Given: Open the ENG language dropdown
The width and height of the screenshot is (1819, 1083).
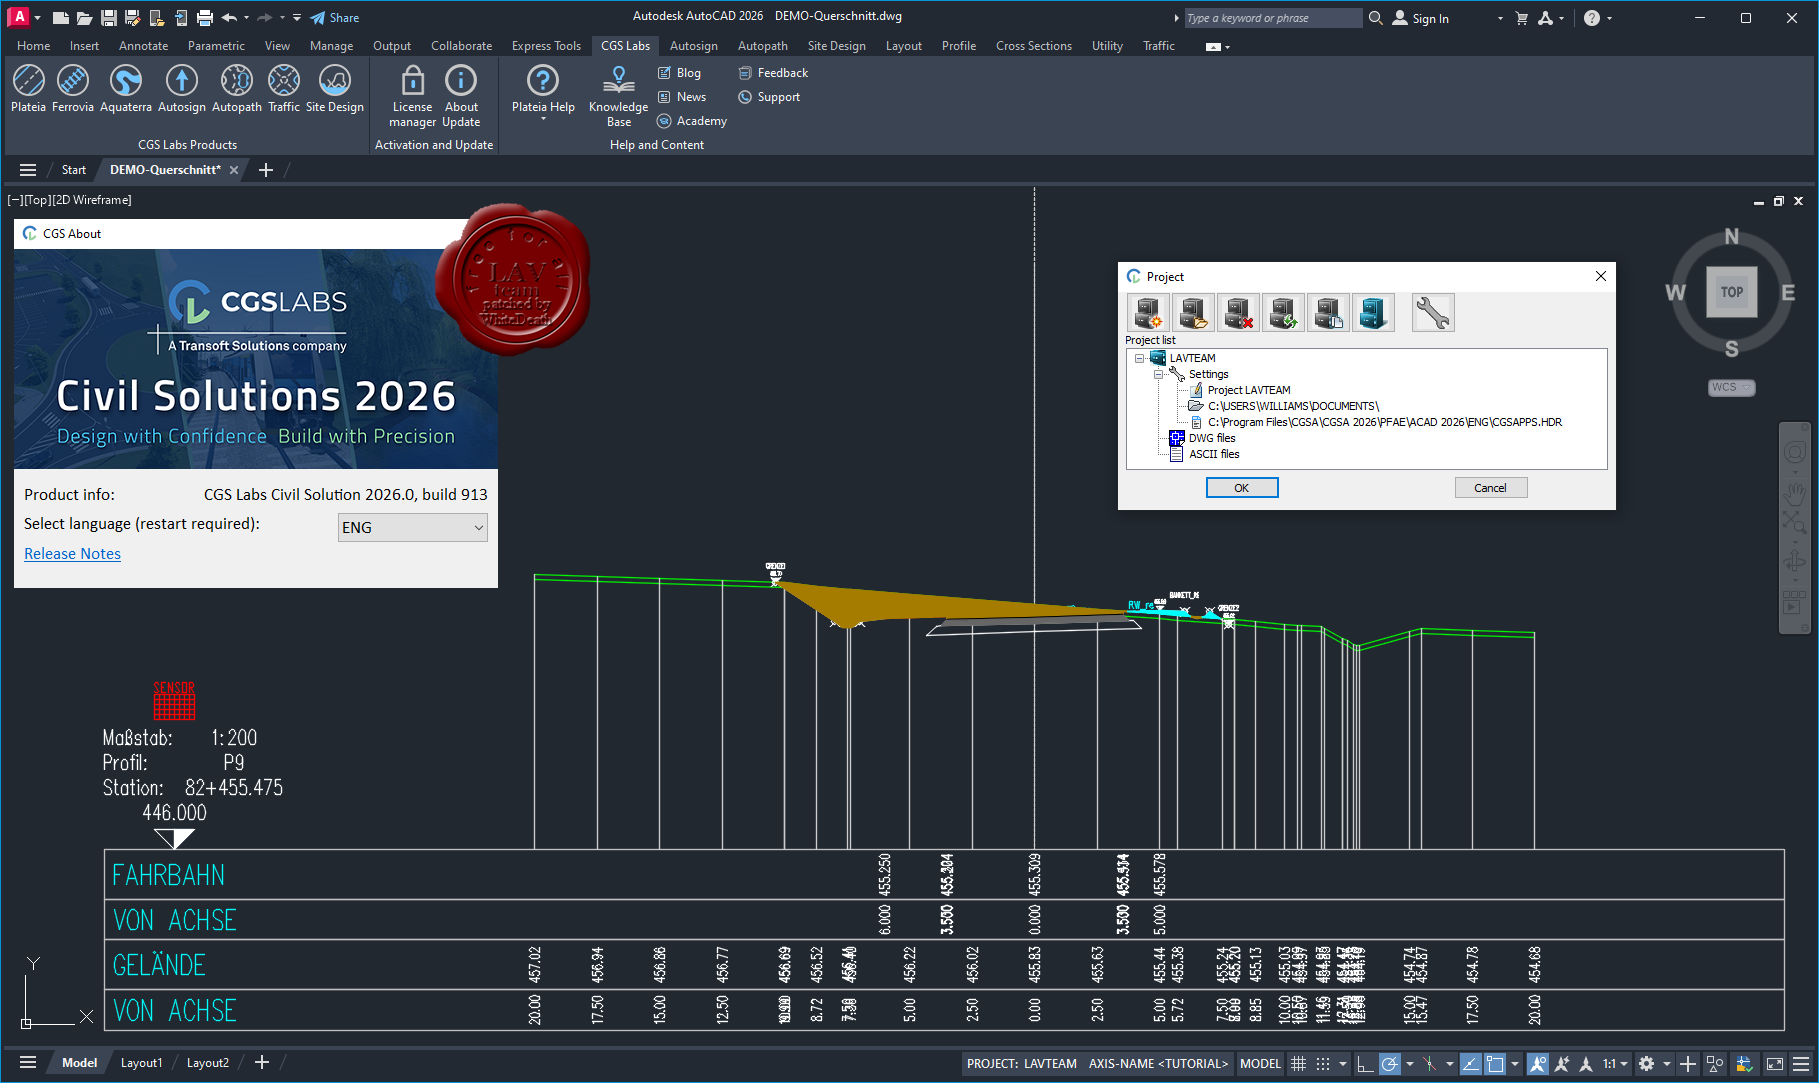Looking at the screenshot, I should click(412, 528).
